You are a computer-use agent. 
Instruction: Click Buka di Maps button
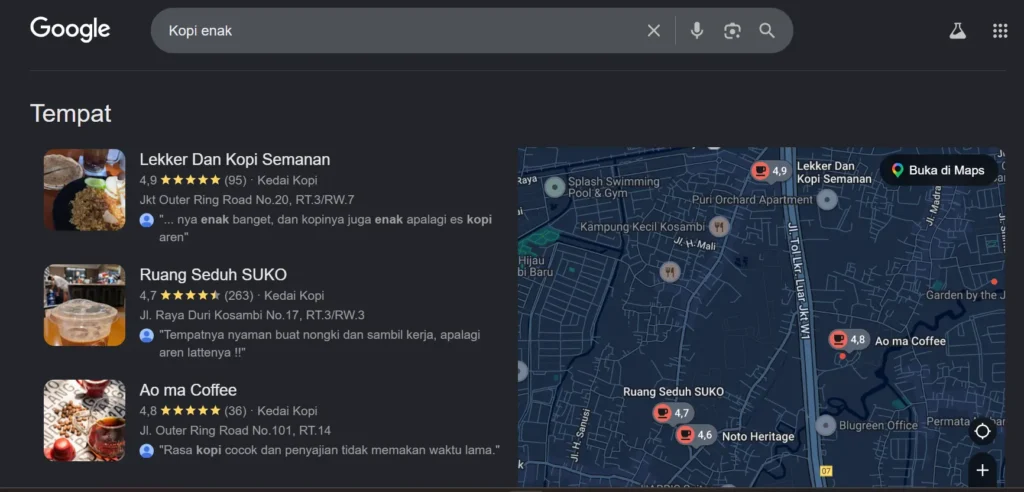tap(938, 171)
